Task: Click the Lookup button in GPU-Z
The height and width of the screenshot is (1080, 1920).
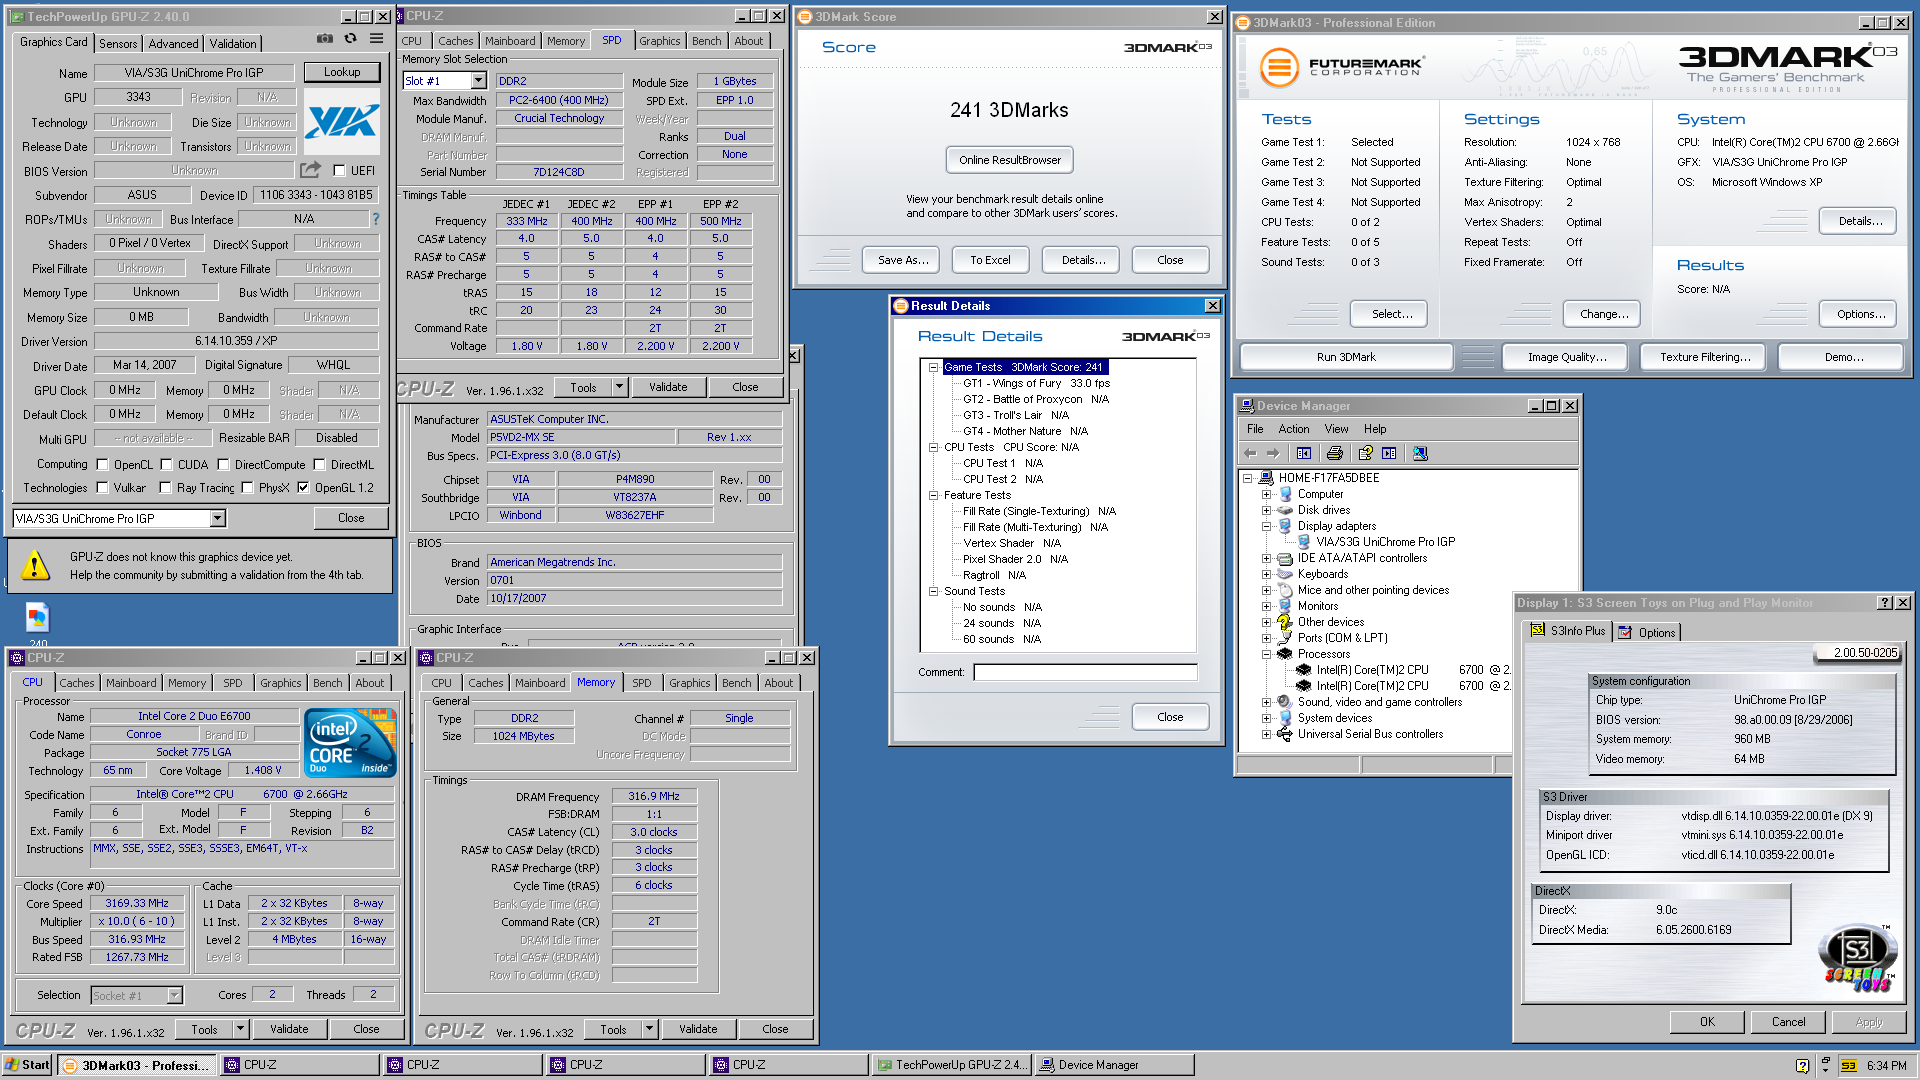Action: click(x=342, y=72)
